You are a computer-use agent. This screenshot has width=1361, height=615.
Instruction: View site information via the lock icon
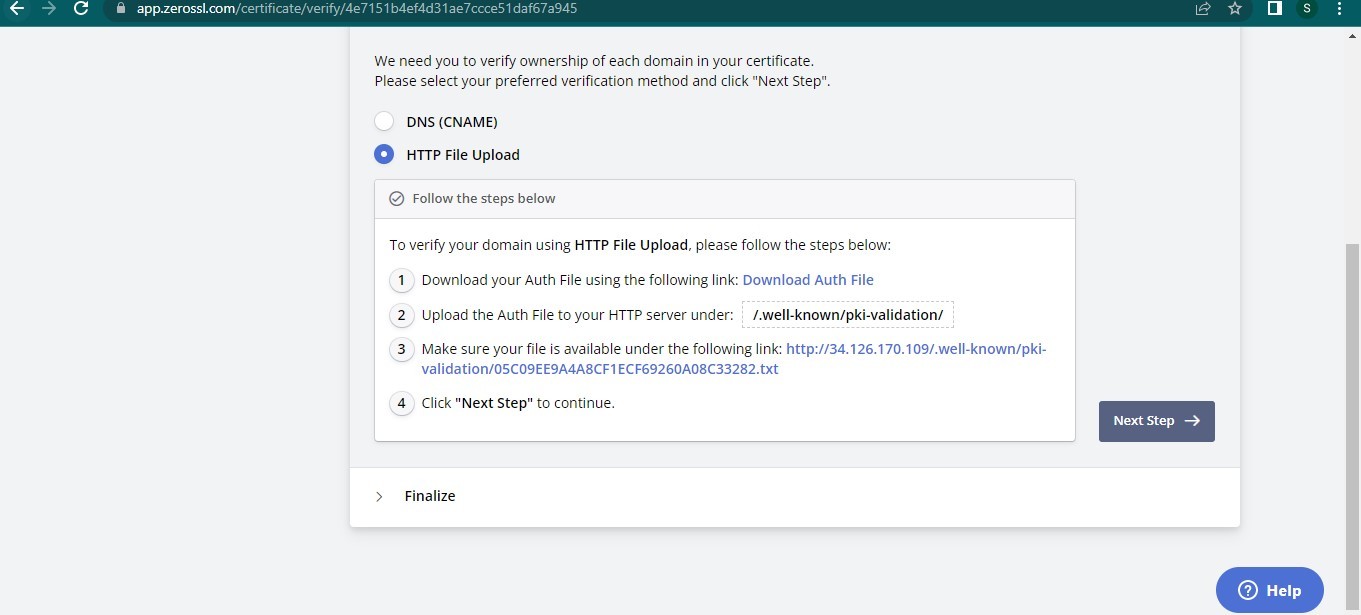[120, 8]
